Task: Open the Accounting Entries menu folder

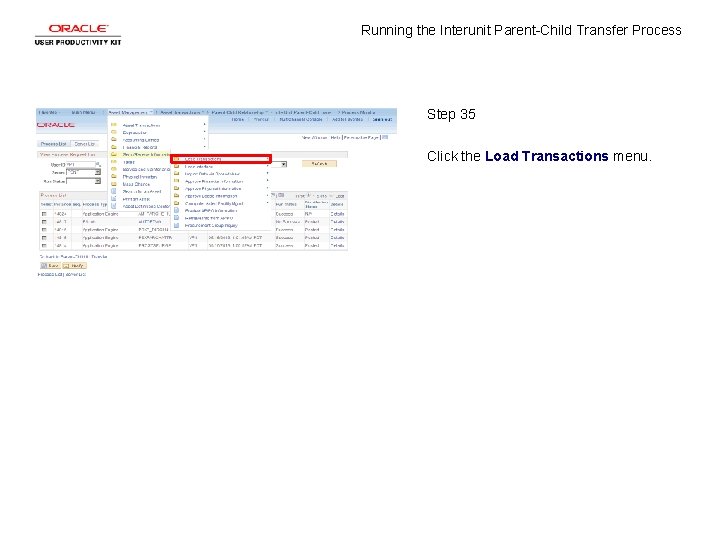Action: 141,140
